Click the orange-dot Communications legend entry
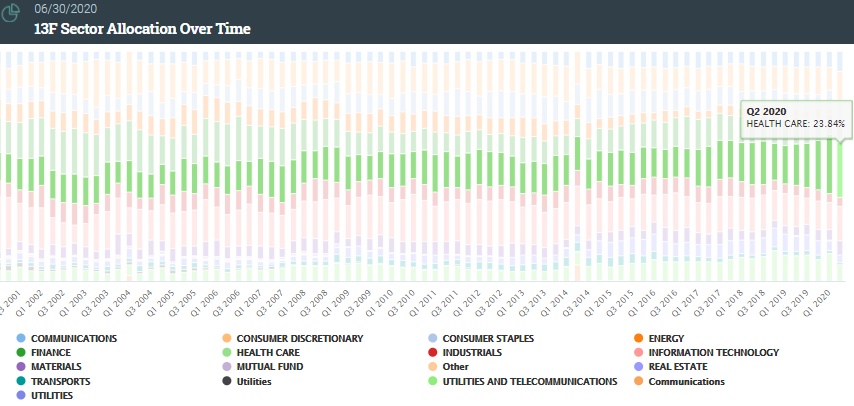This screenshot has height=406, width=854. point(684,382)
